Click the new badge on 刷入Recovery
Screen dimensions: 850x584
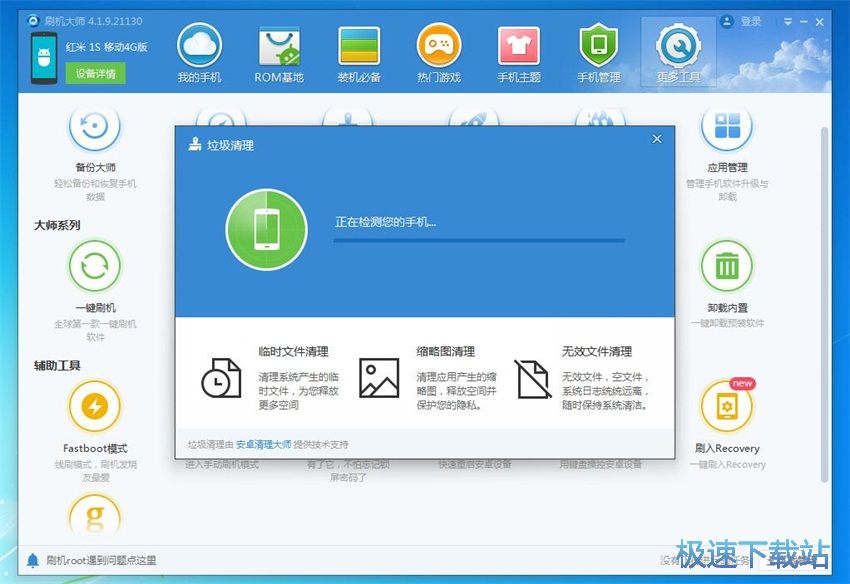coord(742,383)
